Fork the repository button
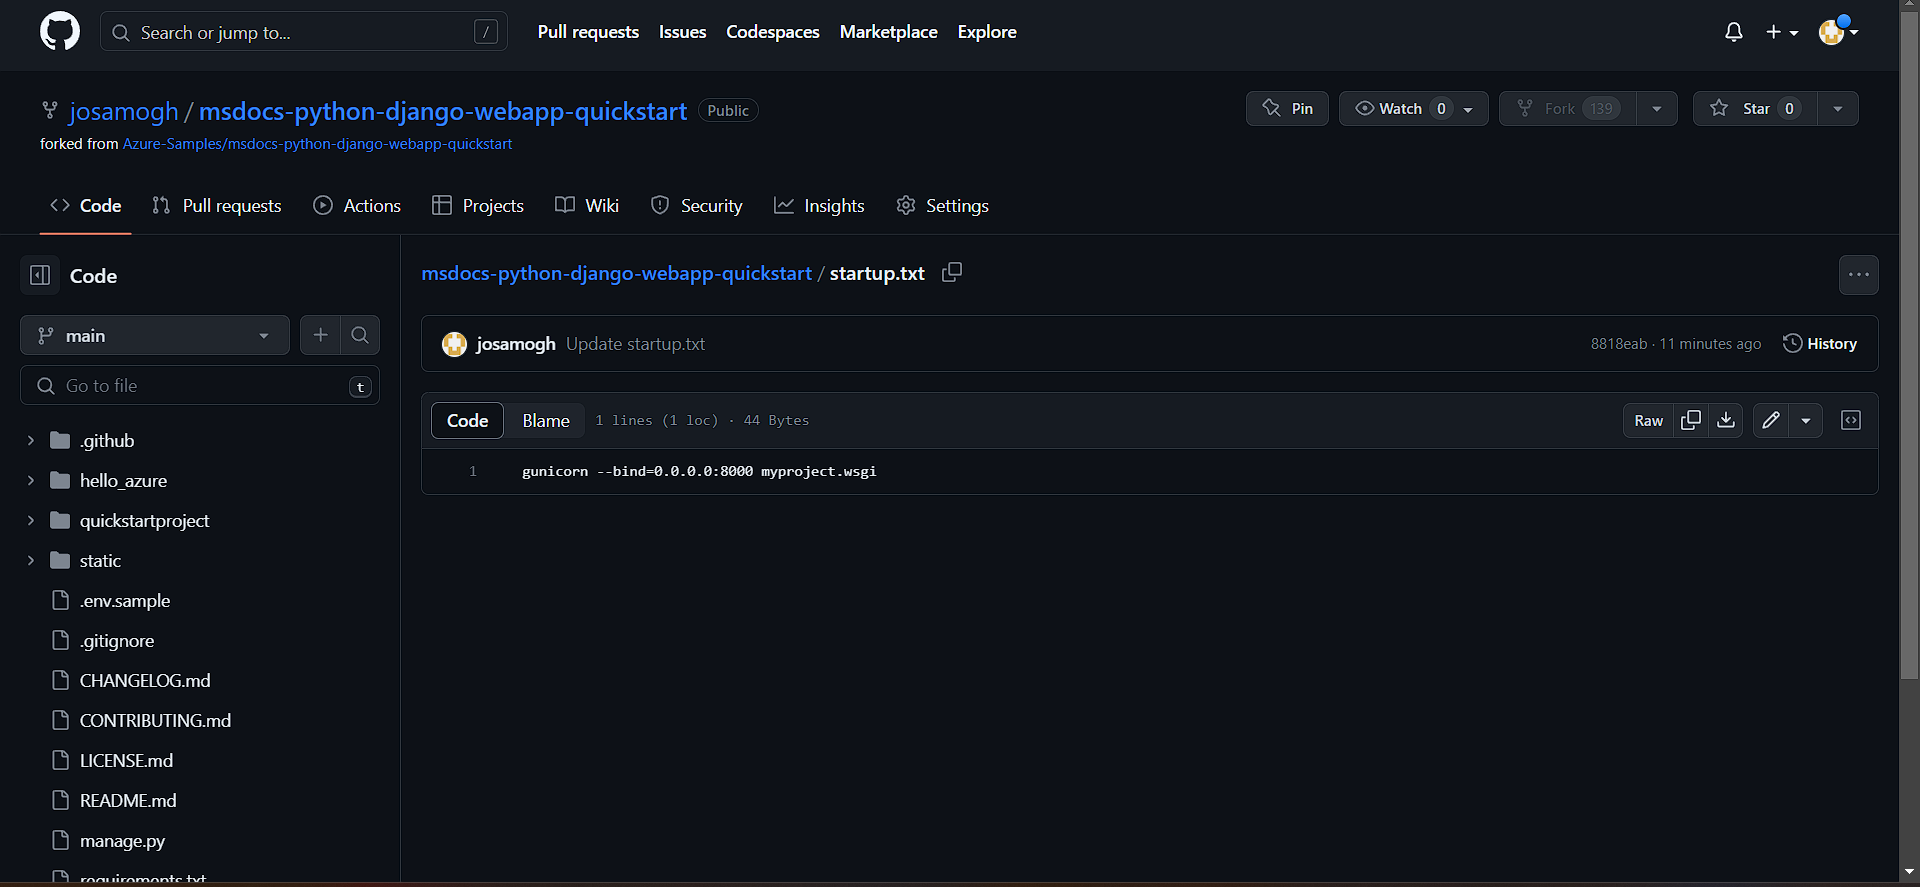The width and height of the screenshot is (1920, 887). (1568, 108)
